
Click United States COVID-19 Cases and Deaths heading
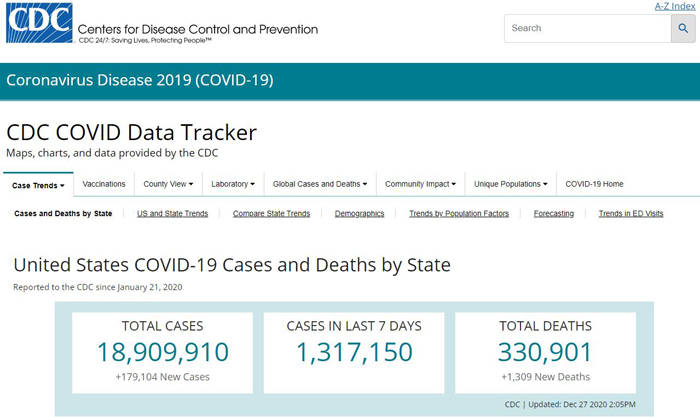pos(232,265)
